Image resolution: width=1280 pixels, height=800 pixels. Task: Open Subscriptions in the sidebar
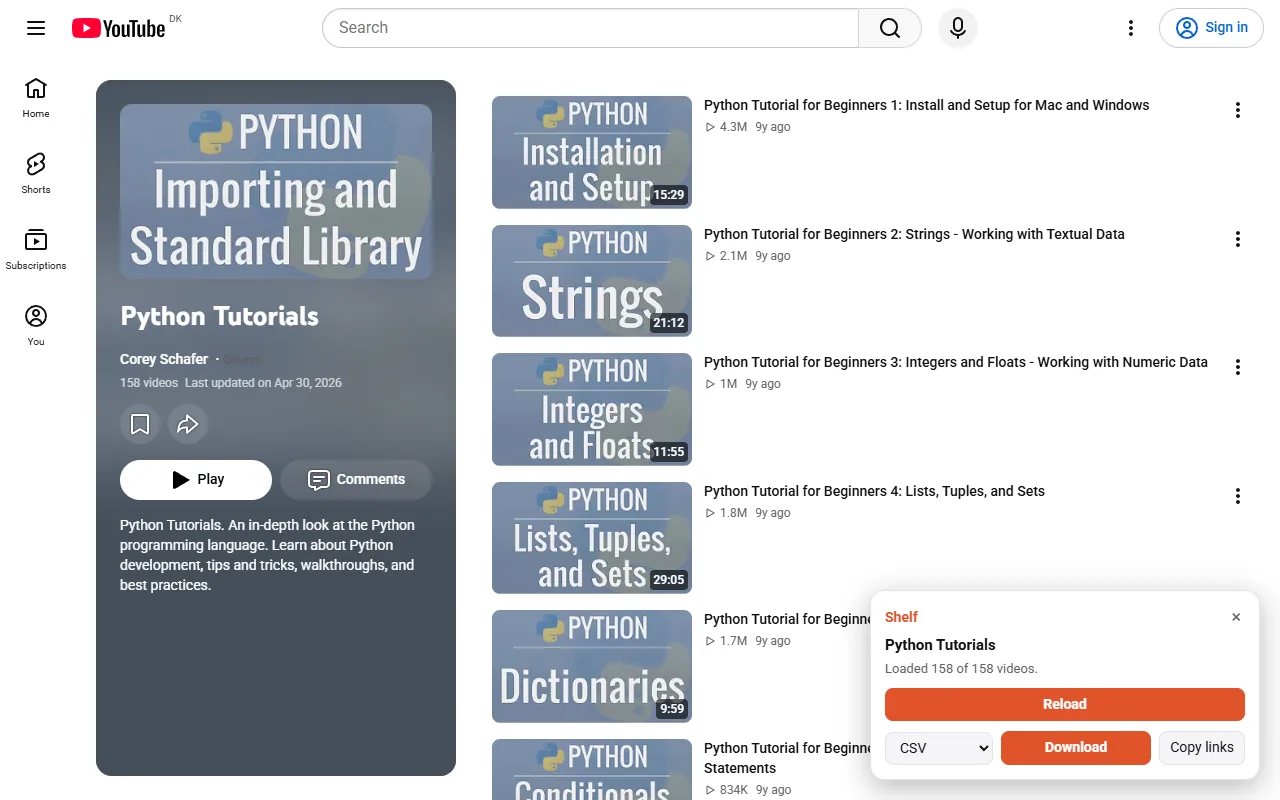(36, 250)
